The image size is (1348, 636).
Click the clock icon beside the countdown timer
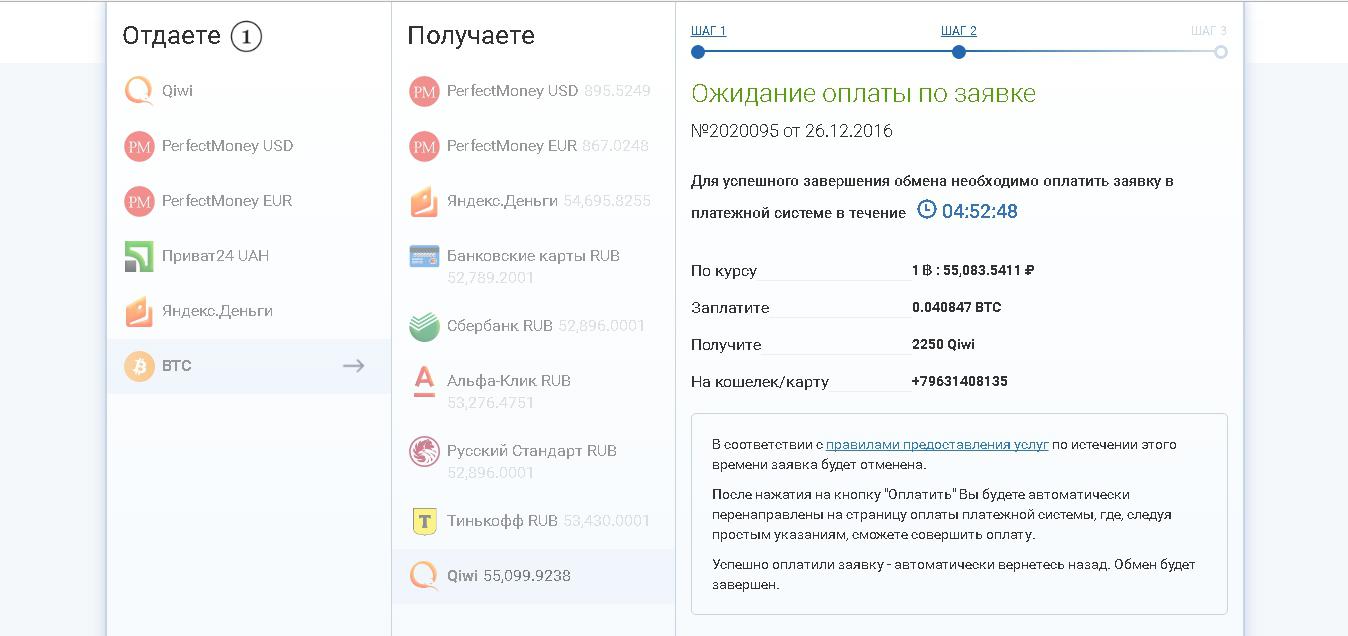coord(927,210)
